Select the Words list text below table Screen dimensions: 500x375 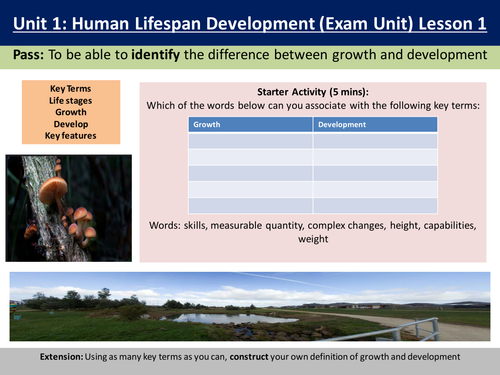[313, 232]
